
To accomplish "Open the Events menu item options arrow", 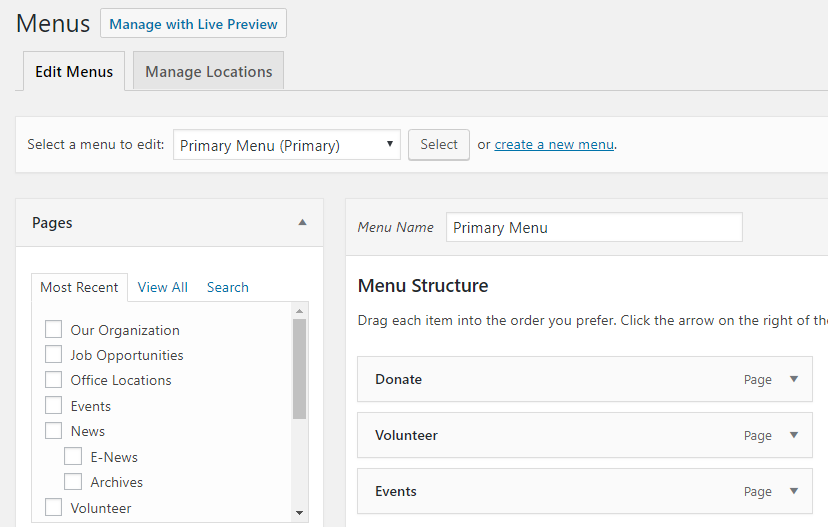I will pyautogui.click(x=794, y=491).
